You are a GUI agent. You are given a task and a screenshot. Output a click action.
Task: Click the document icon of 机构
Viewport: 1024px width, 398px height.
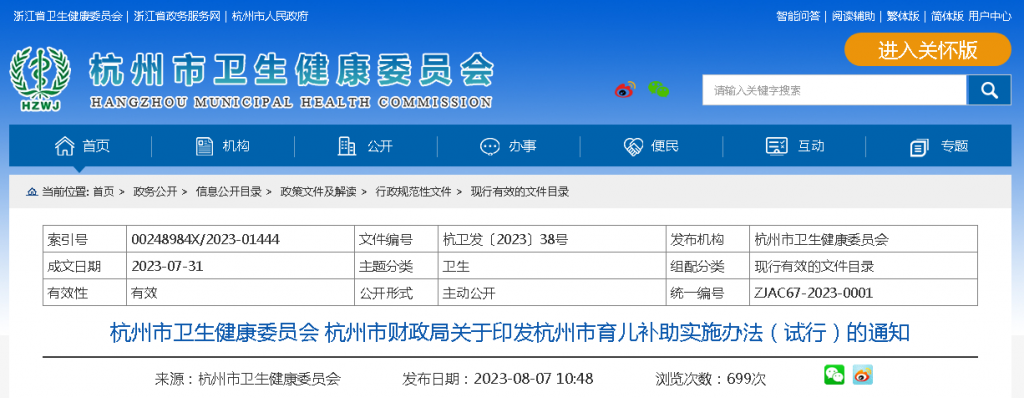click(204, 146)
